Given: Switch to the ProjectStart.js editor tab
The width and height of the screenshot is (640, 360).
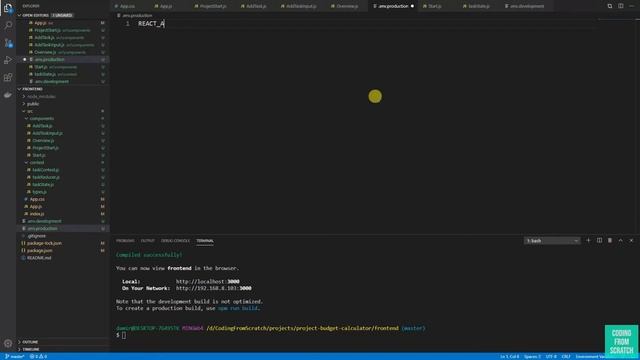Looking at the screenshot, I should [x=213, y=6].
